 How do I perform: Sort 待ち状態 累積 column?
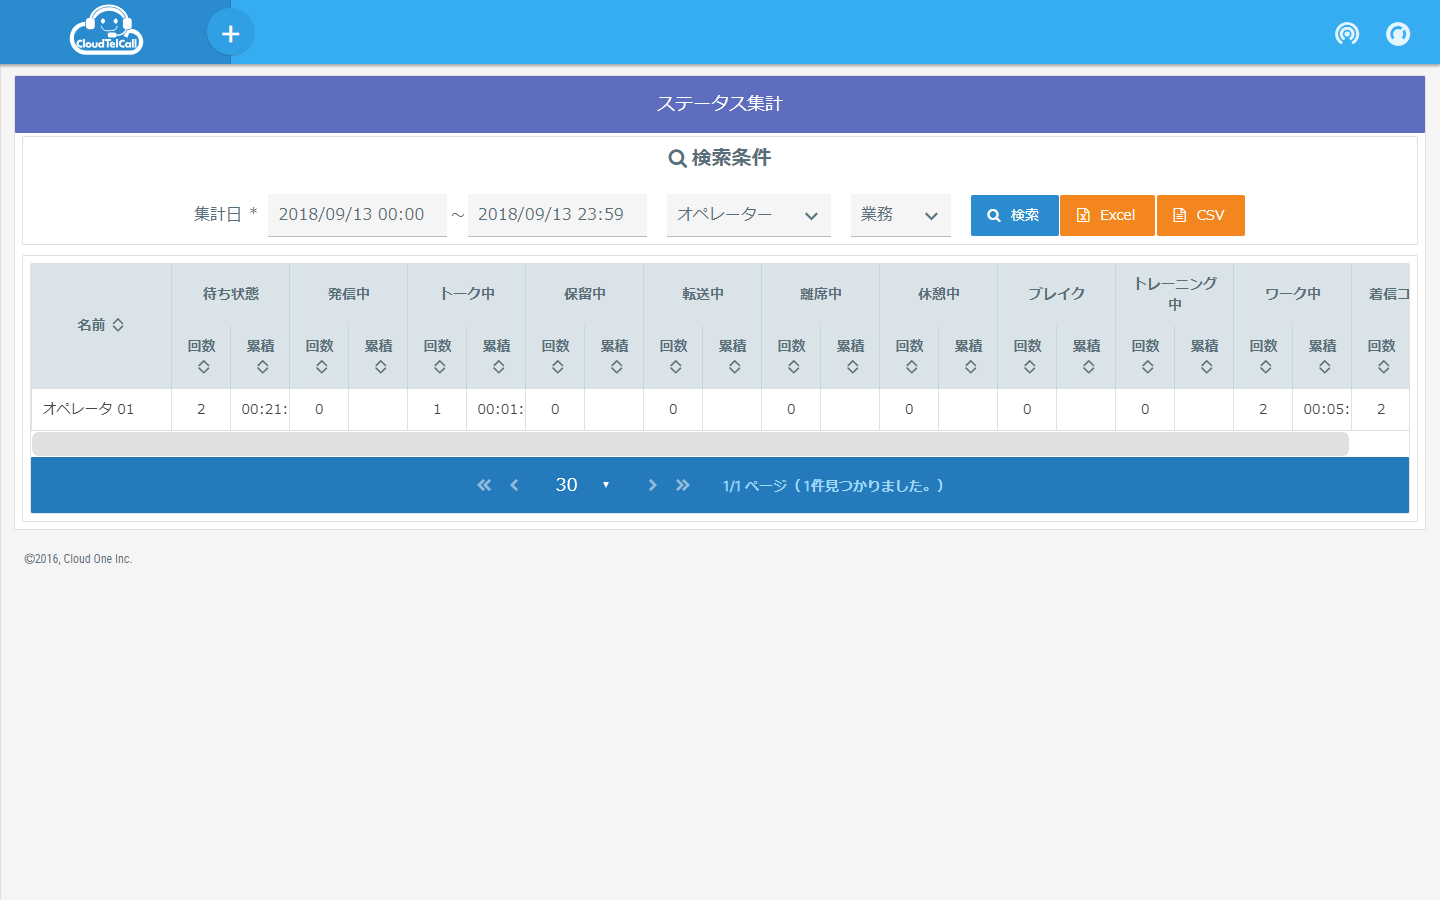260,356
